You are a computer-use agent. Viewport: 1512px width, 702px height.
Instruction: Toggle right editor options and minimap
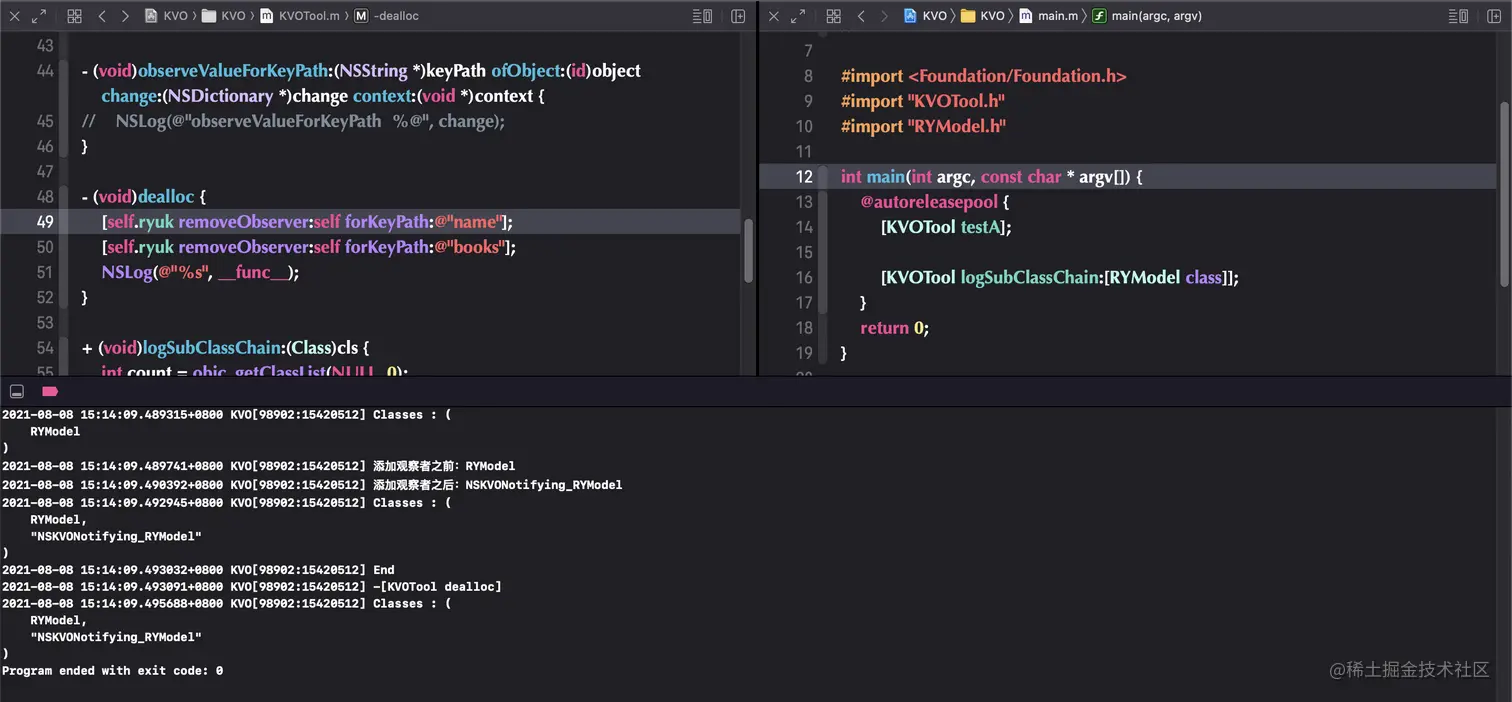[x=1459, y=16]
